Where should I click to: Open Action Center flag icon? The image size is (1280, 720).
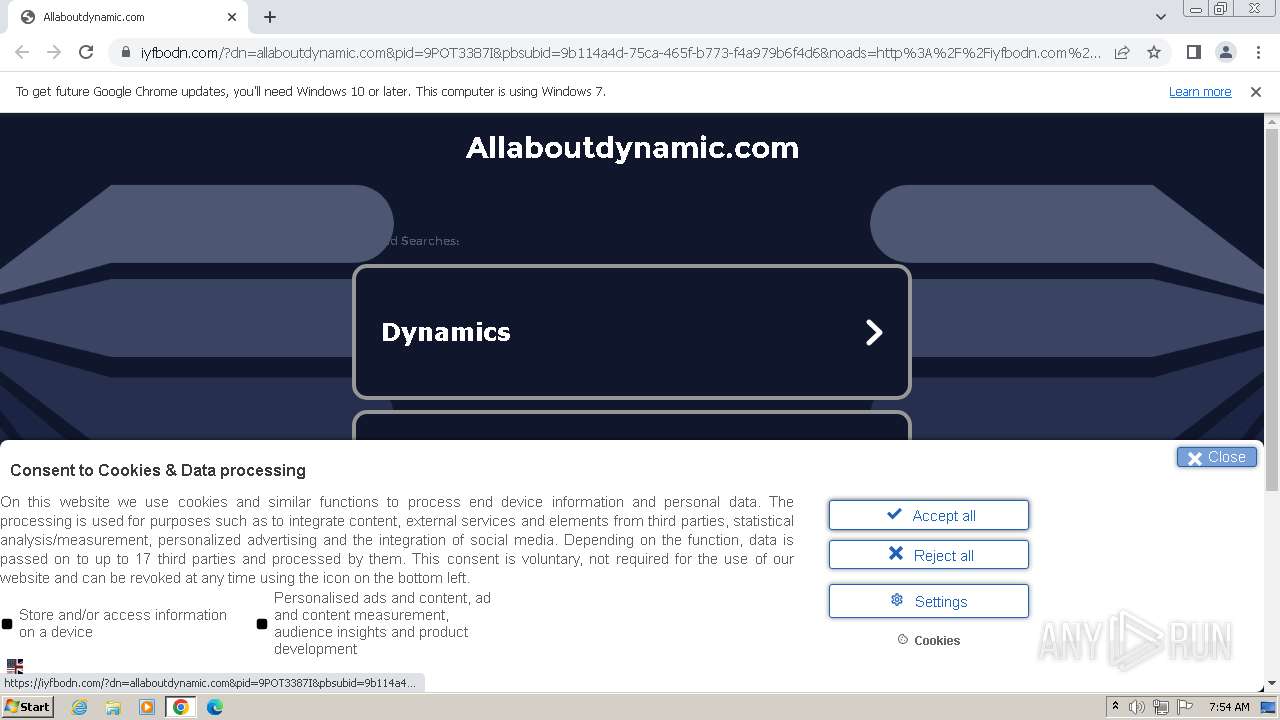pos(1185,707)
